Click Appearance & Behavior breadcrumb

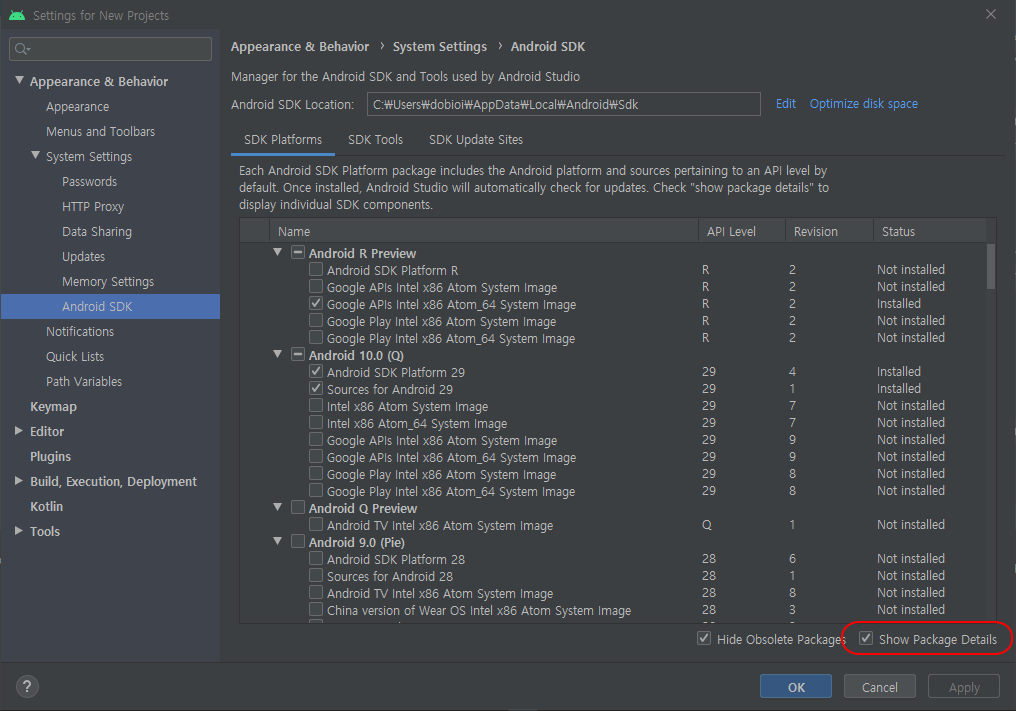click(x=299, y=47)
